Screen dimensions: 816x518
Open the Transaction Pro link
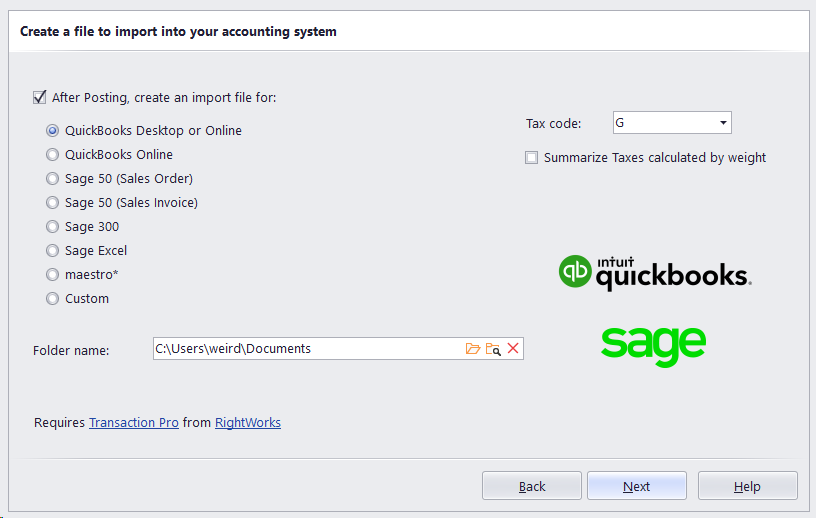point(134,423)
